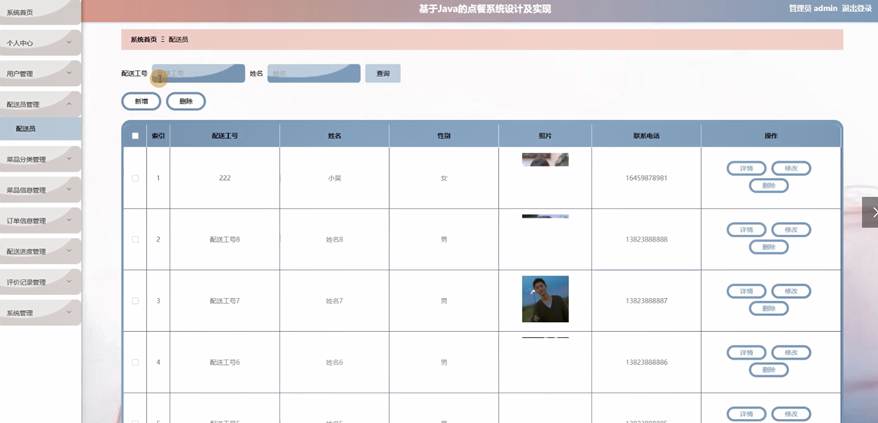Click the 照片 column header

coord(545,136)
